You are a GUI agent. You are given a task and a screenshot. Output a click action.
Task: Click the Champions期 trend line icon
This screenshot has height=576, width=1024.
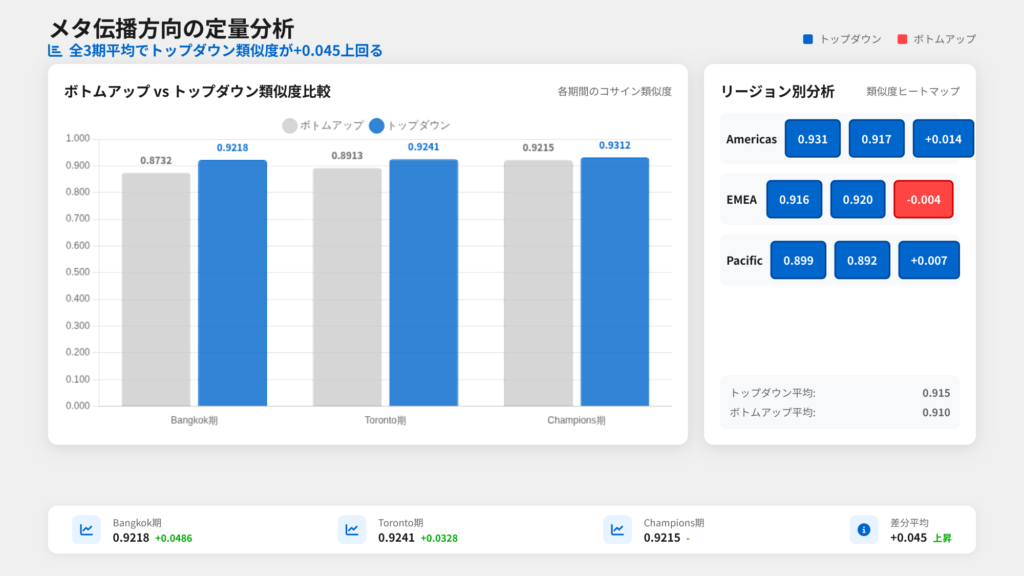pyautogui.click(x=617, y=530)
